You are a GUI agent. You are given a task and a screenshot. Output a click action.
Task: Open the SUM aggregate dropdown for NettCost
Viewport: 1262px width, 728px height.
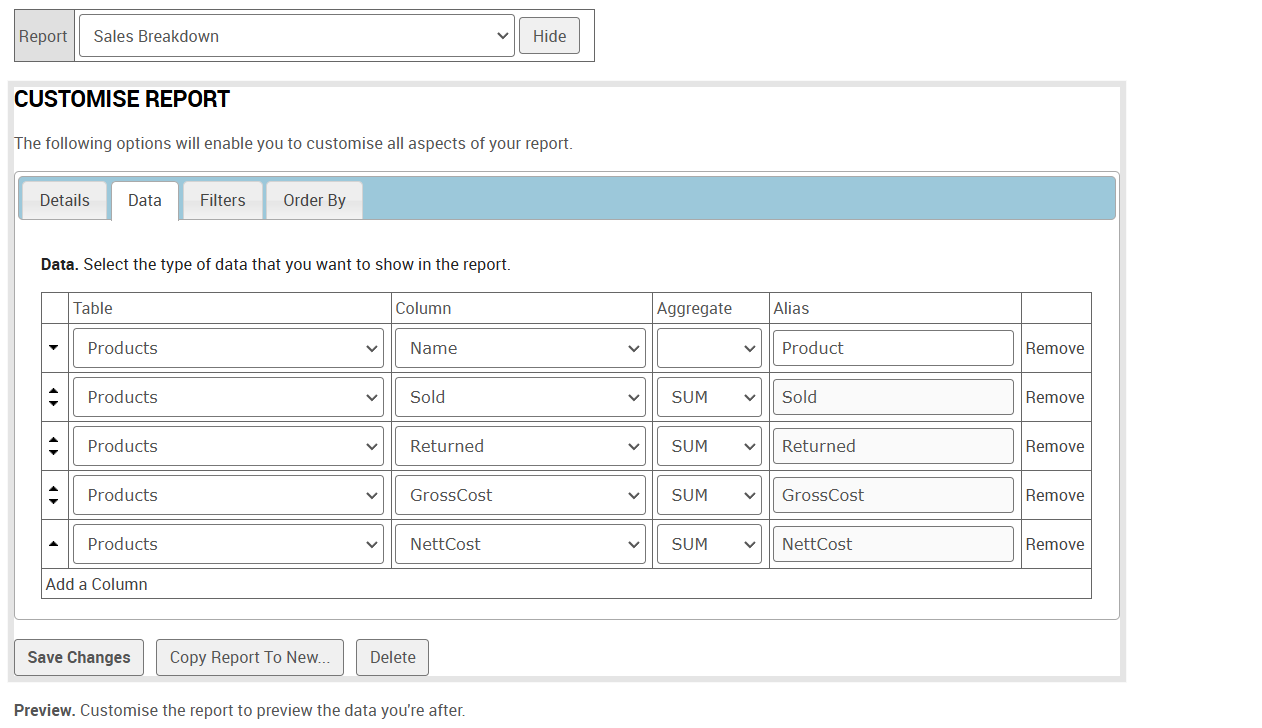(709, 544)
